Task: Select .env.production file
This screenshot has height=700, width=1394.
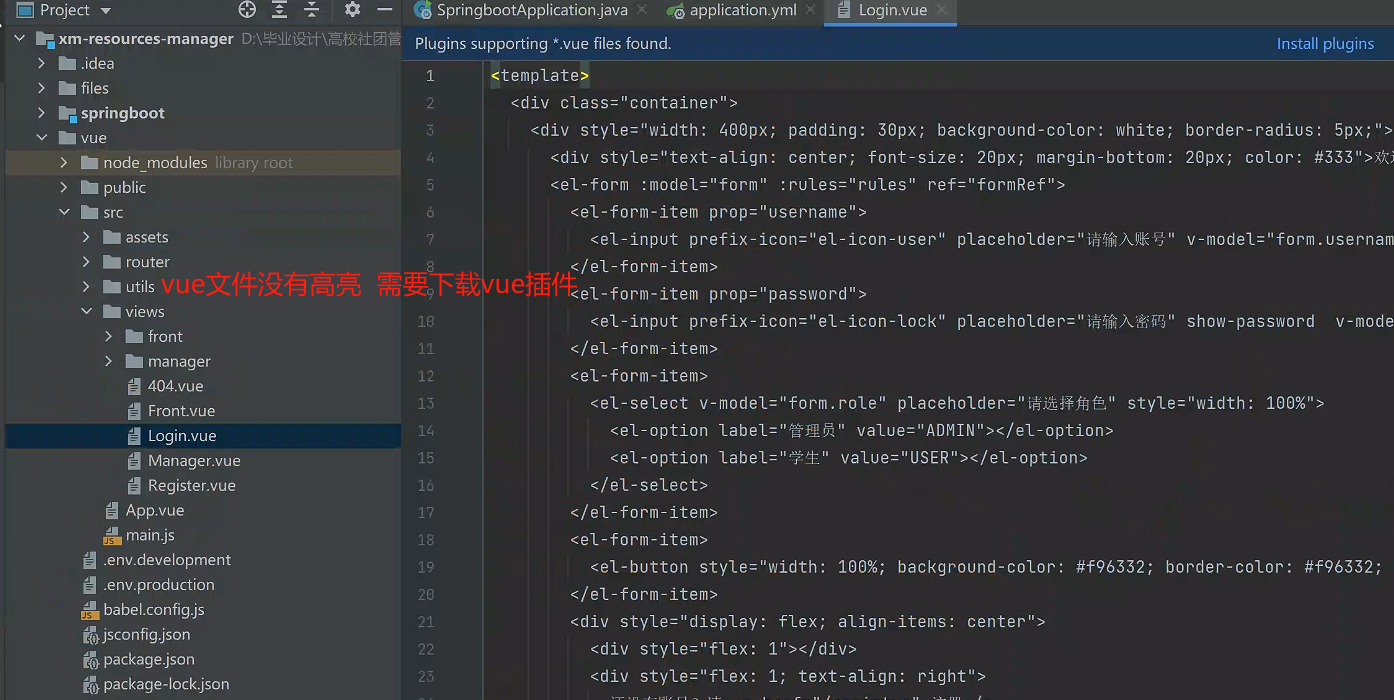Action: coord(159,585)
